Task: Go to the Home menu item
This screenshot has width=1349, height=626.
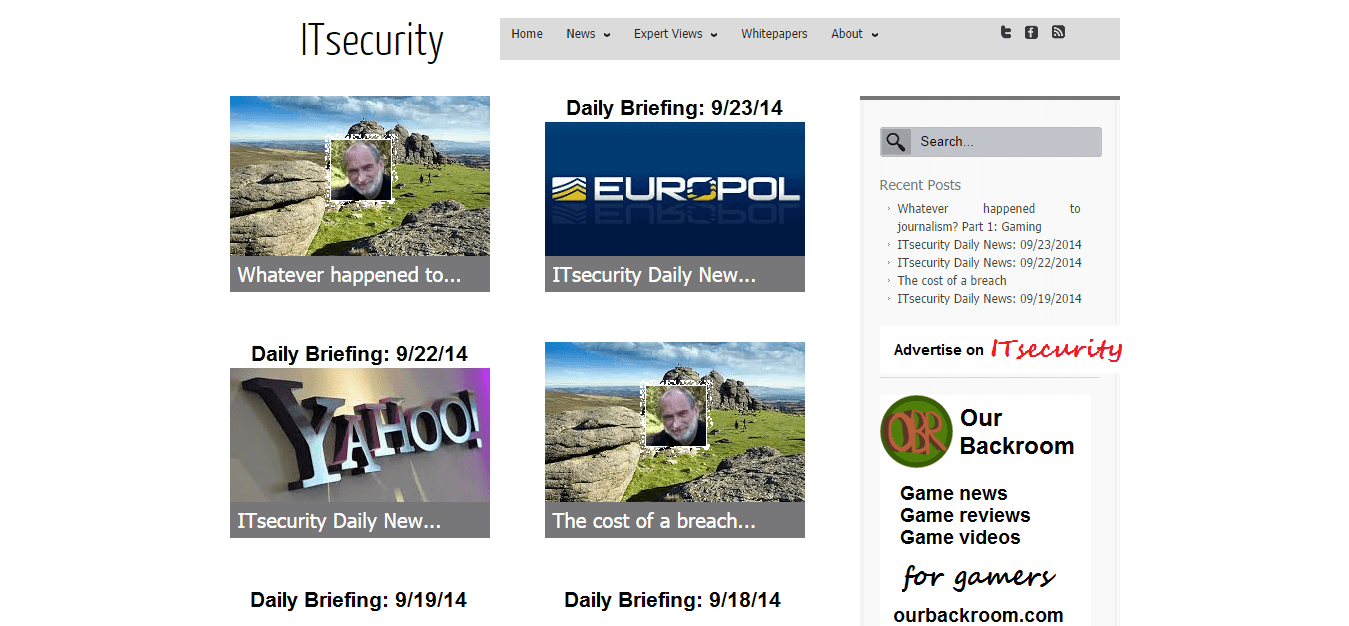Action: click(x=527, y=34)
